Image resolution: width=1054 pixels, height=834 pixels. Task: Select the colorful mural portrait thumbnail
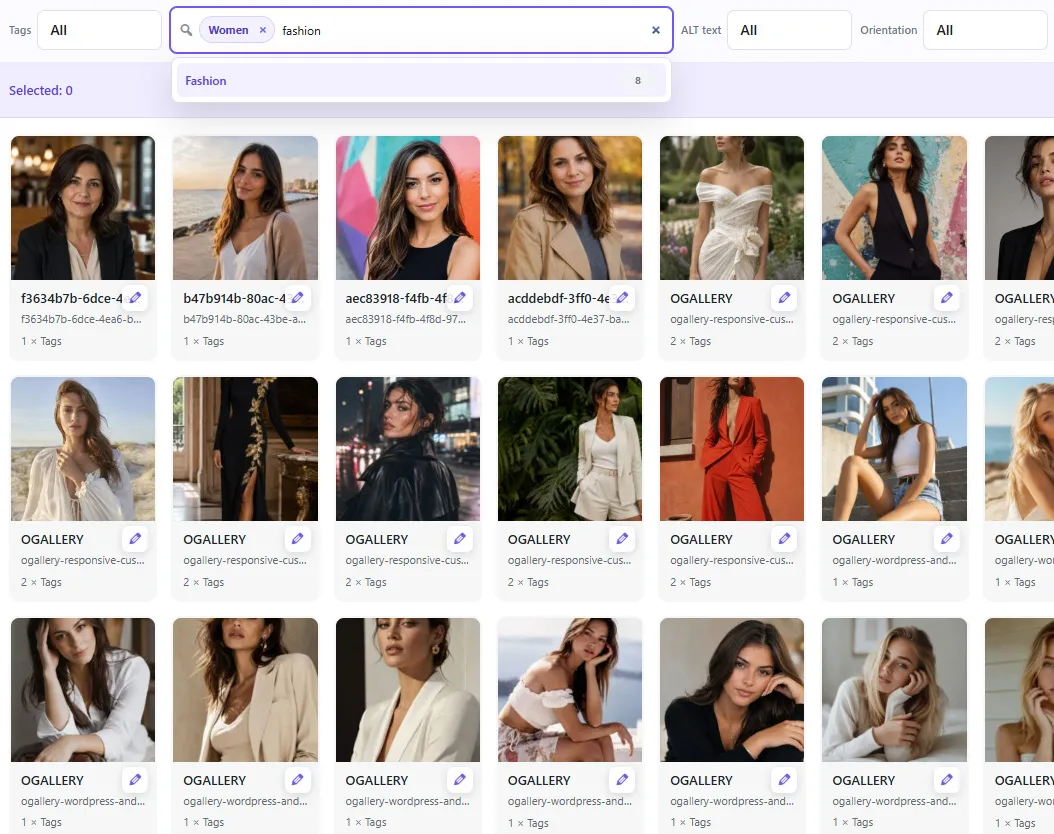tap(407, 208)
